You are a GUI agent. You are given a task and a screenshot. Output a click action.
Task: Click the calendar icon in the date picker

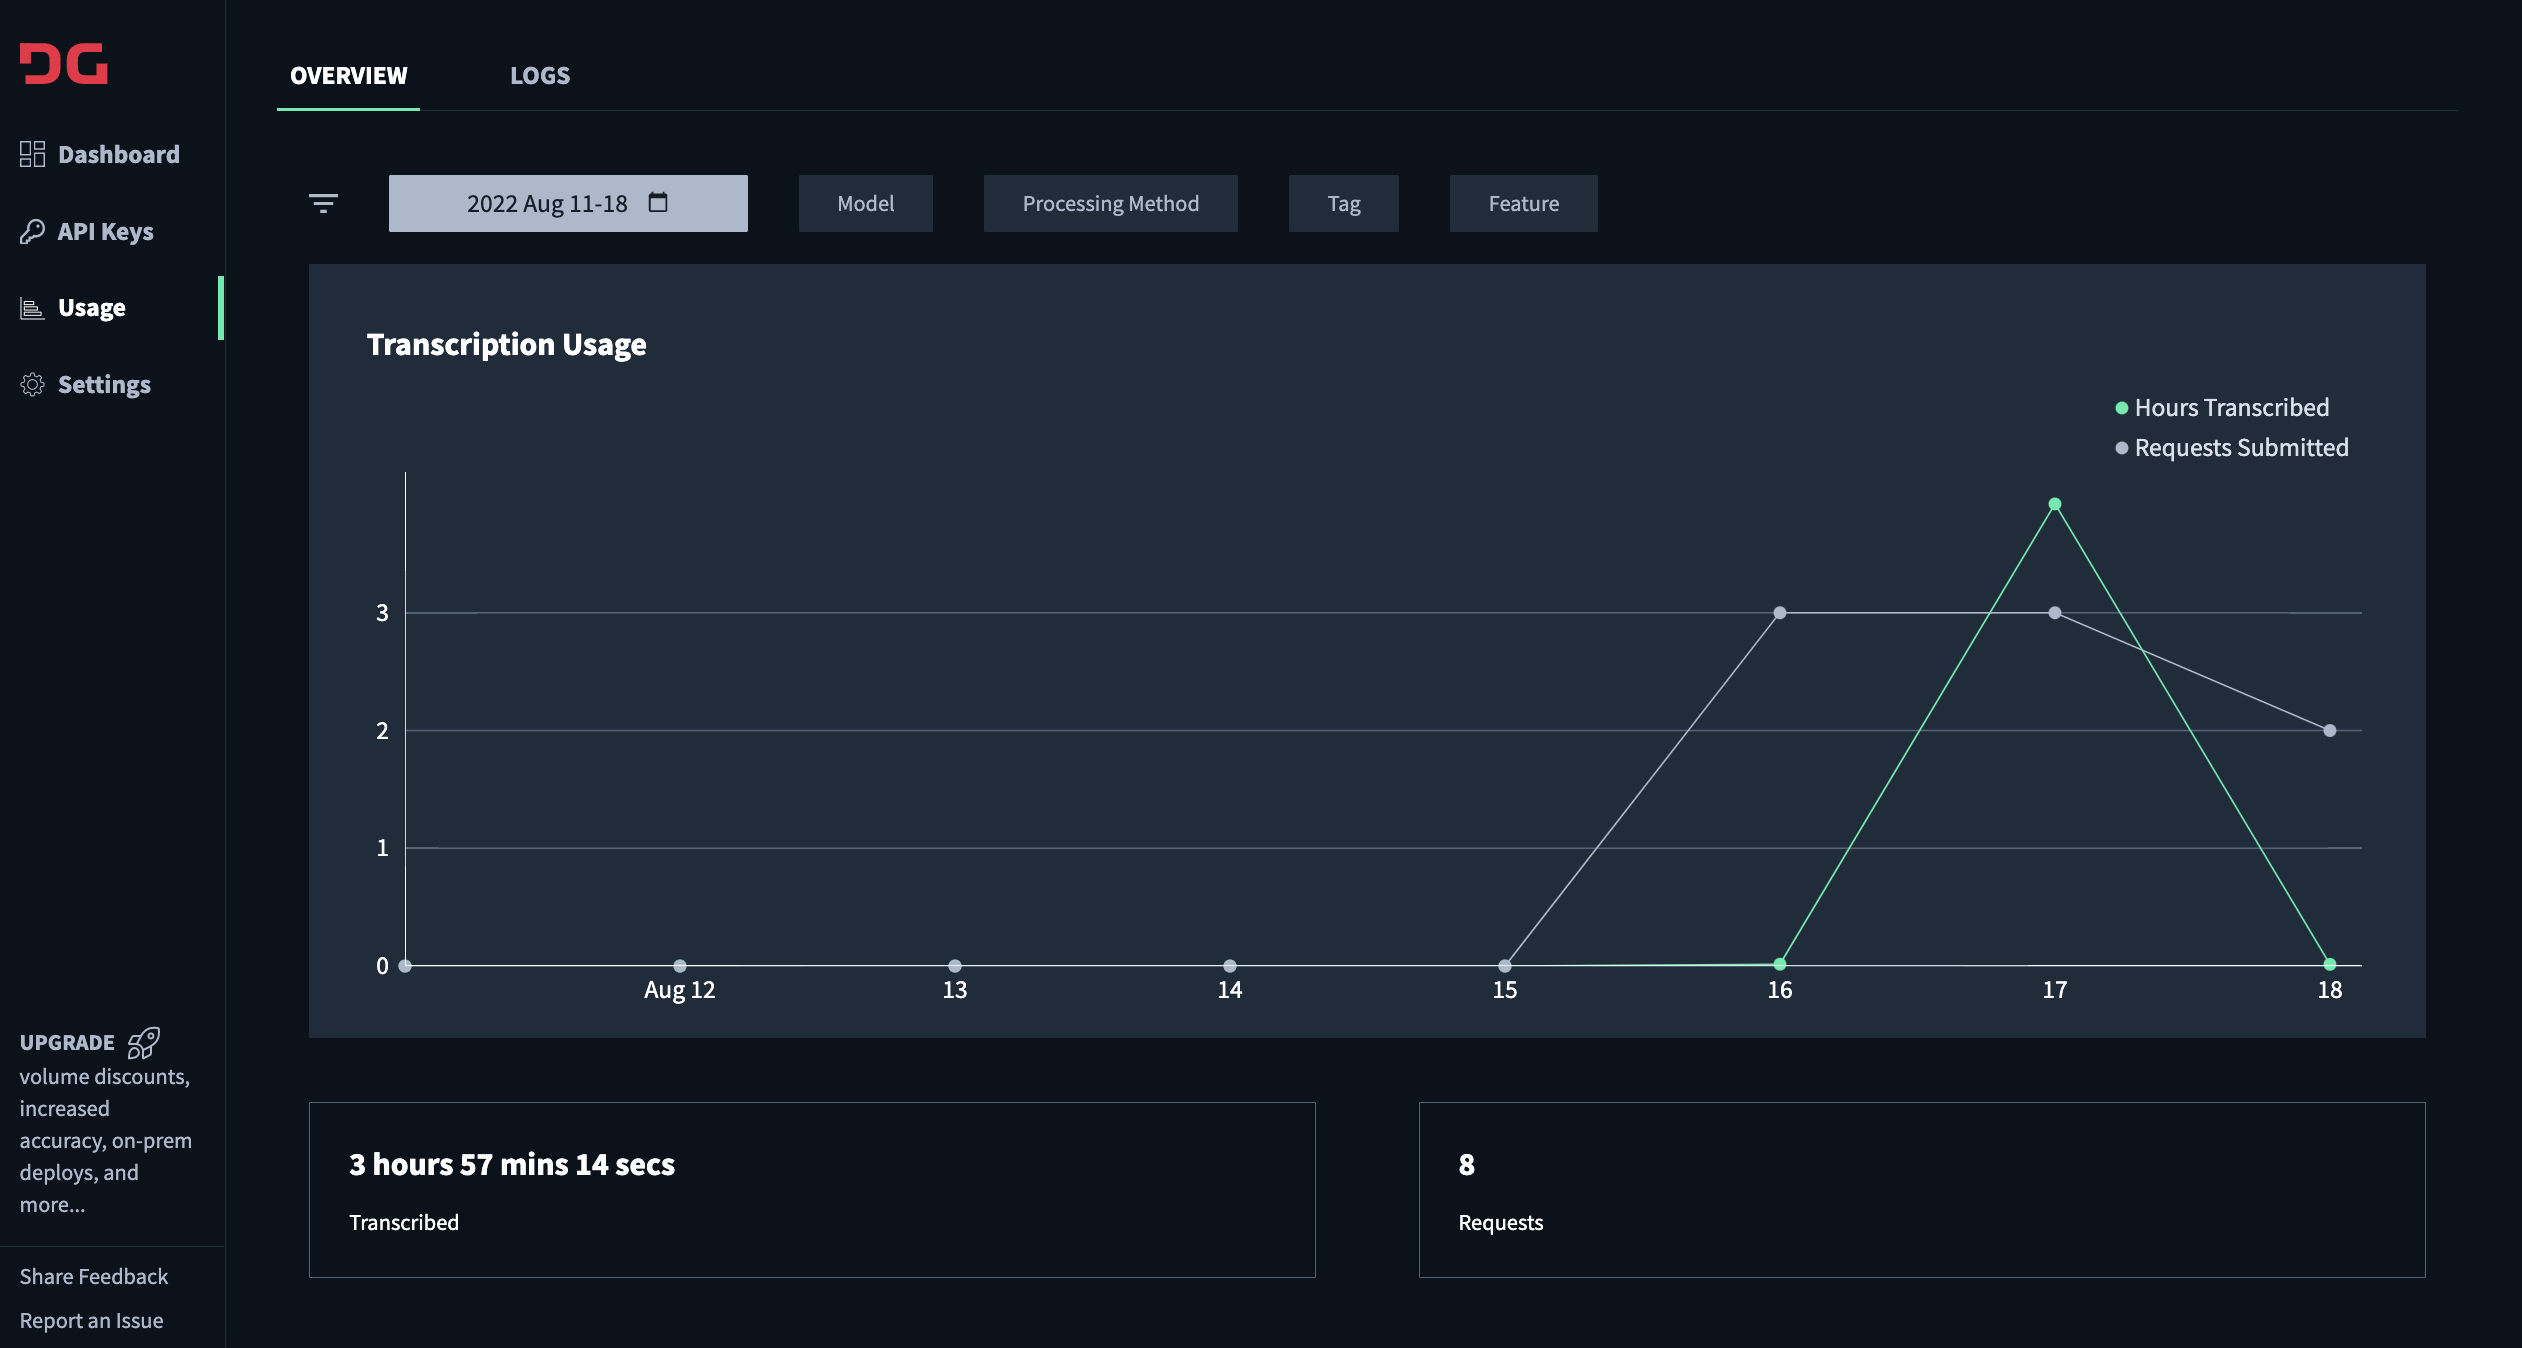click(658, 202)
